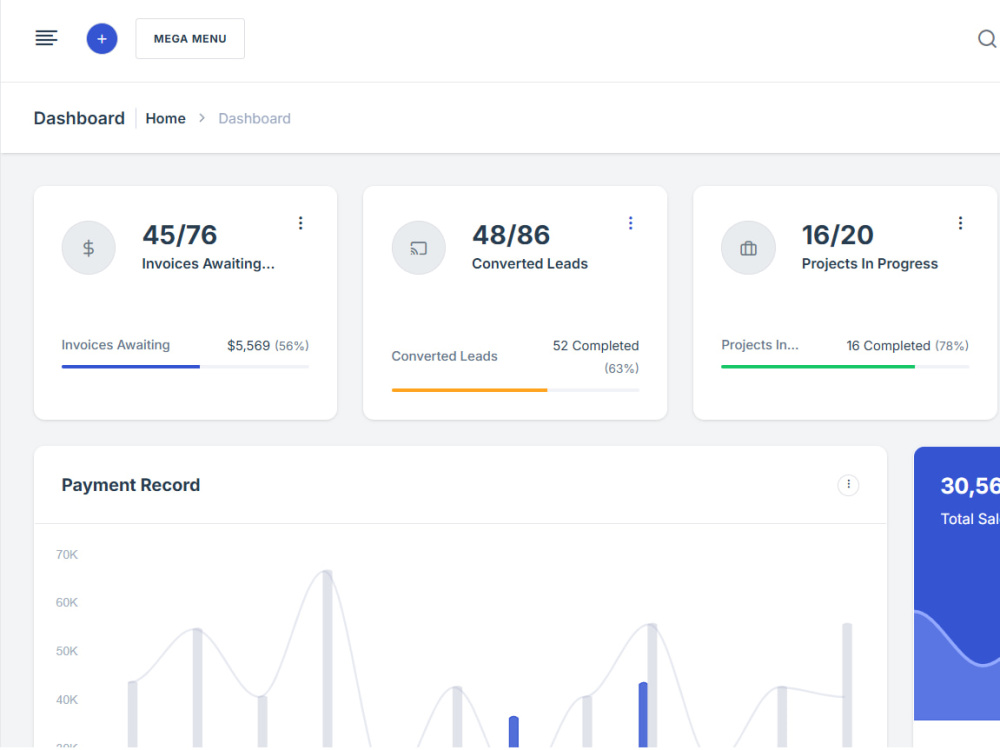Open the options menu of the 45/76 Invoices card
The height and width of the screenshot is (750, 1000).
[x=300, y=223]
